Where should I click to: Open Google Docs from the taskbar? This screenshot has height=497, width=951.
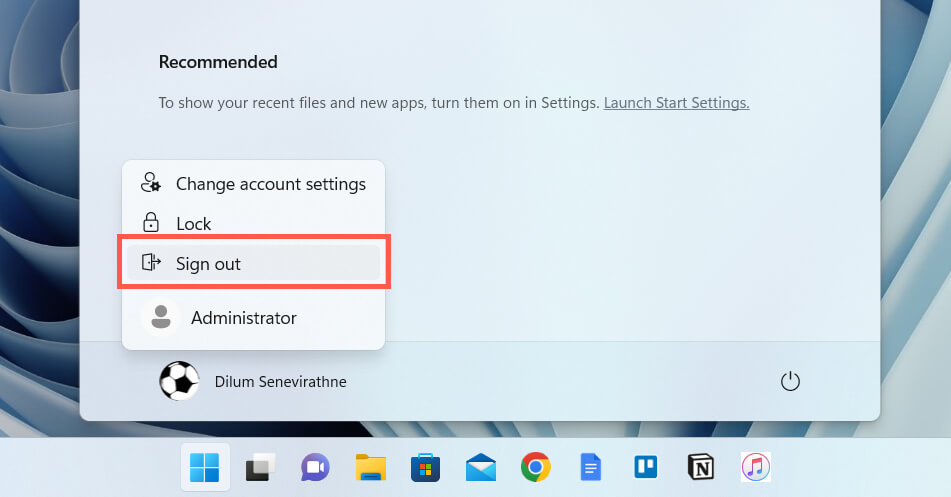591,467
